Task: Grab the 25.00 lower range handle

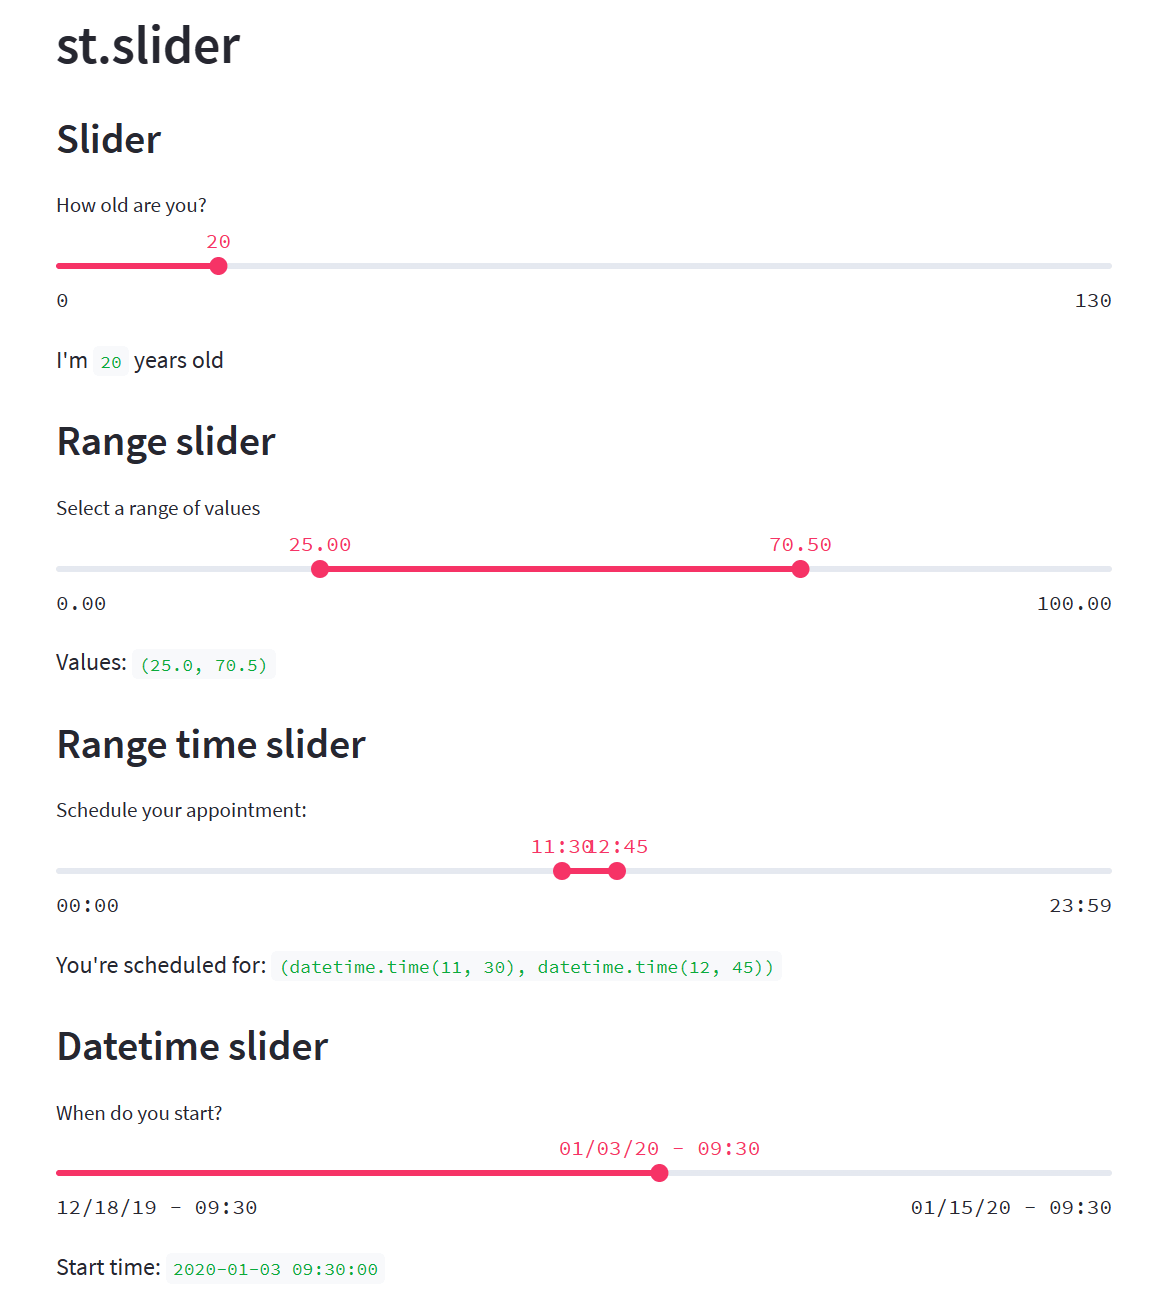Action: [320, 569]
